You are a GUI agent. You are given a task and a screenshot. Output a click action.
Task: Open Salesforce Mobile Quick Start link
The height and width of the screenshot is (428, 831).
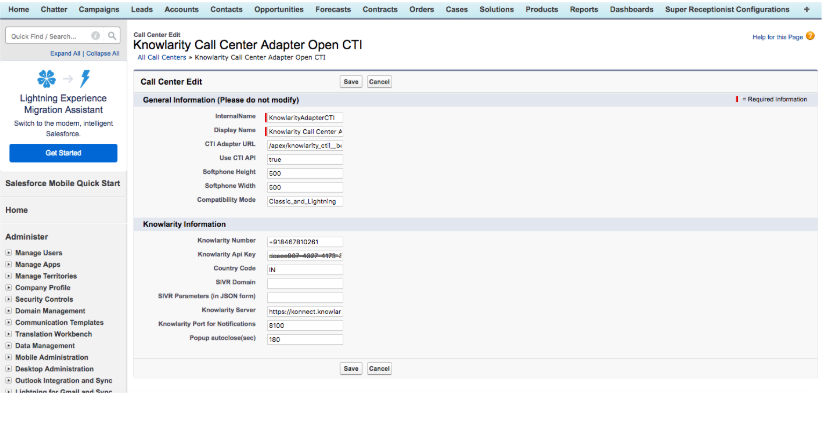click(x=63, y=183)
